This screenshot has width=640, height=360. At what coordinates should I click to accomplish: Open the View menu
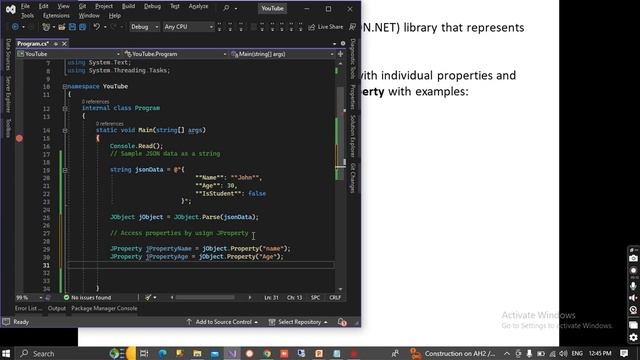(63, 6)
